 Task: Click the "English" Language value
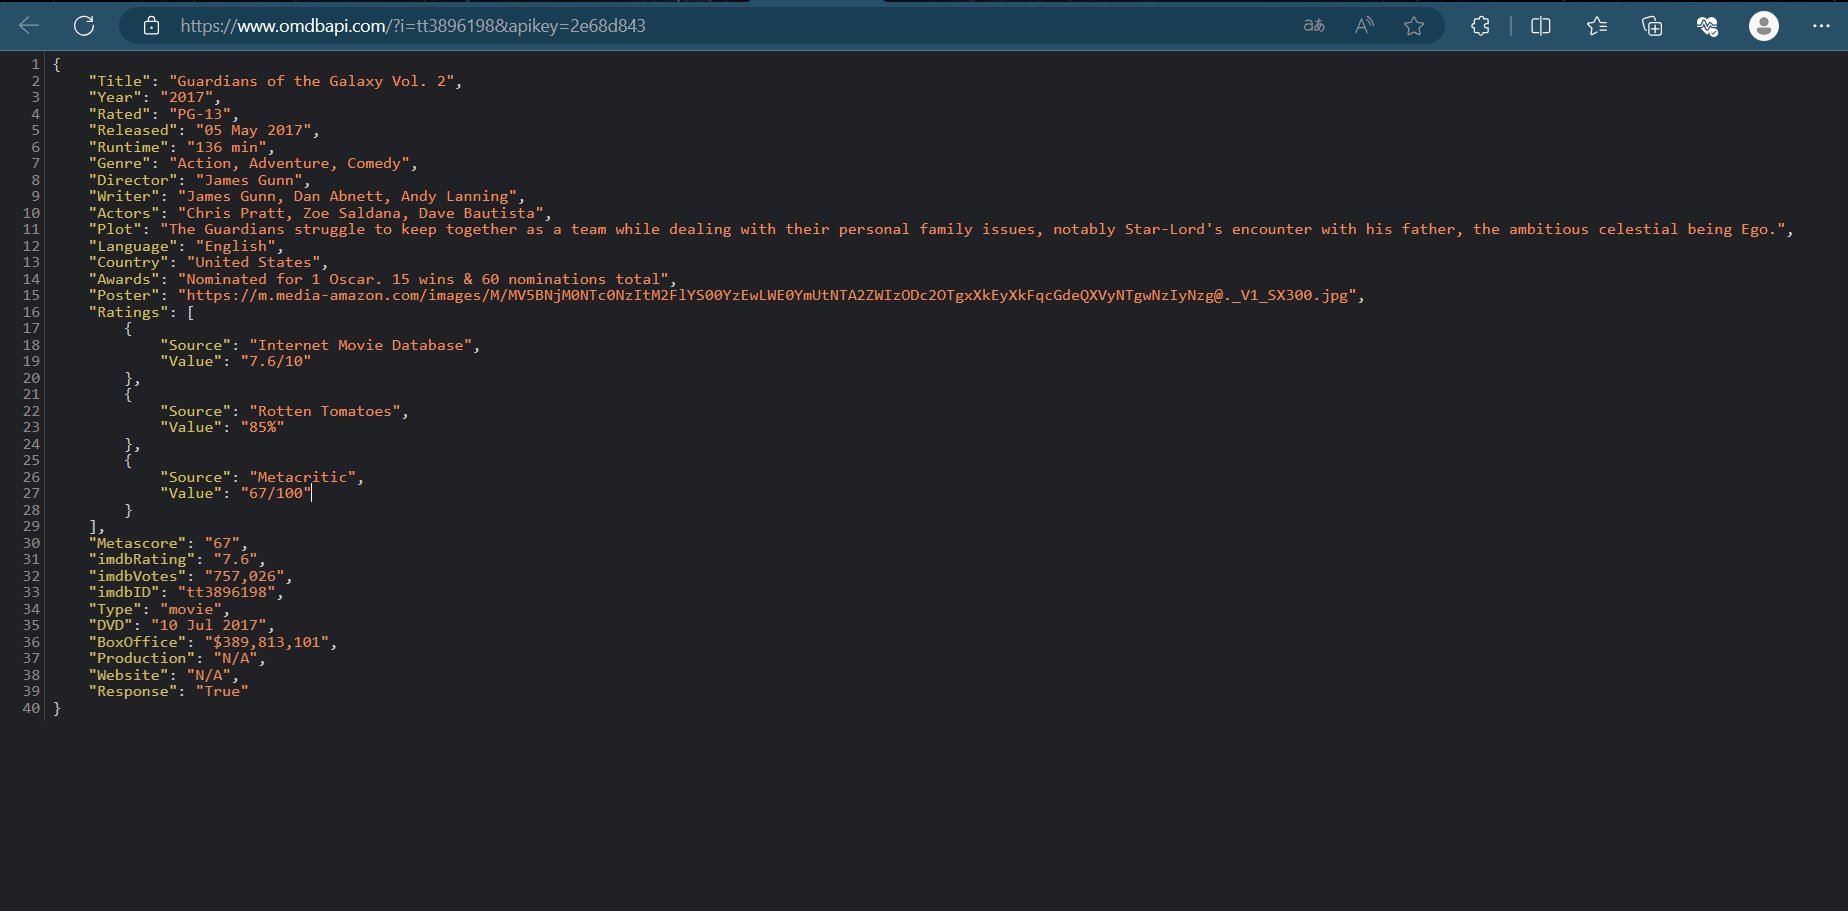click(236, 246)
